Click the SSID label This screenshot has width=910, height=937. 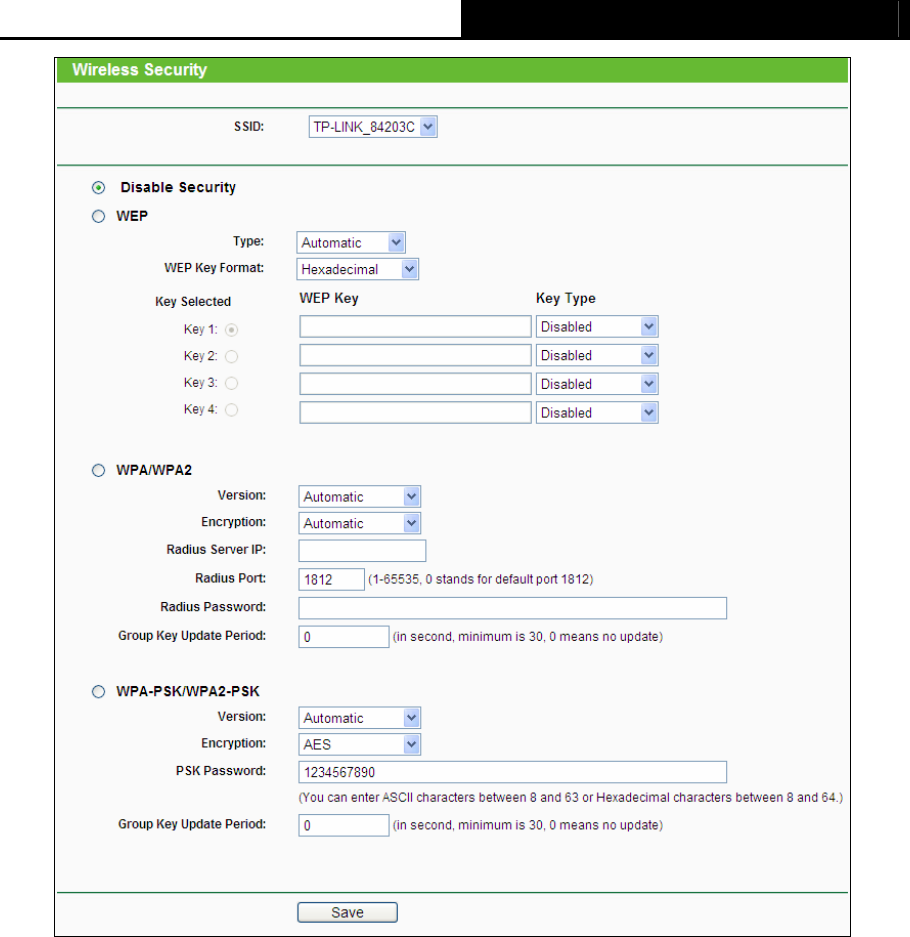point(249,127)
